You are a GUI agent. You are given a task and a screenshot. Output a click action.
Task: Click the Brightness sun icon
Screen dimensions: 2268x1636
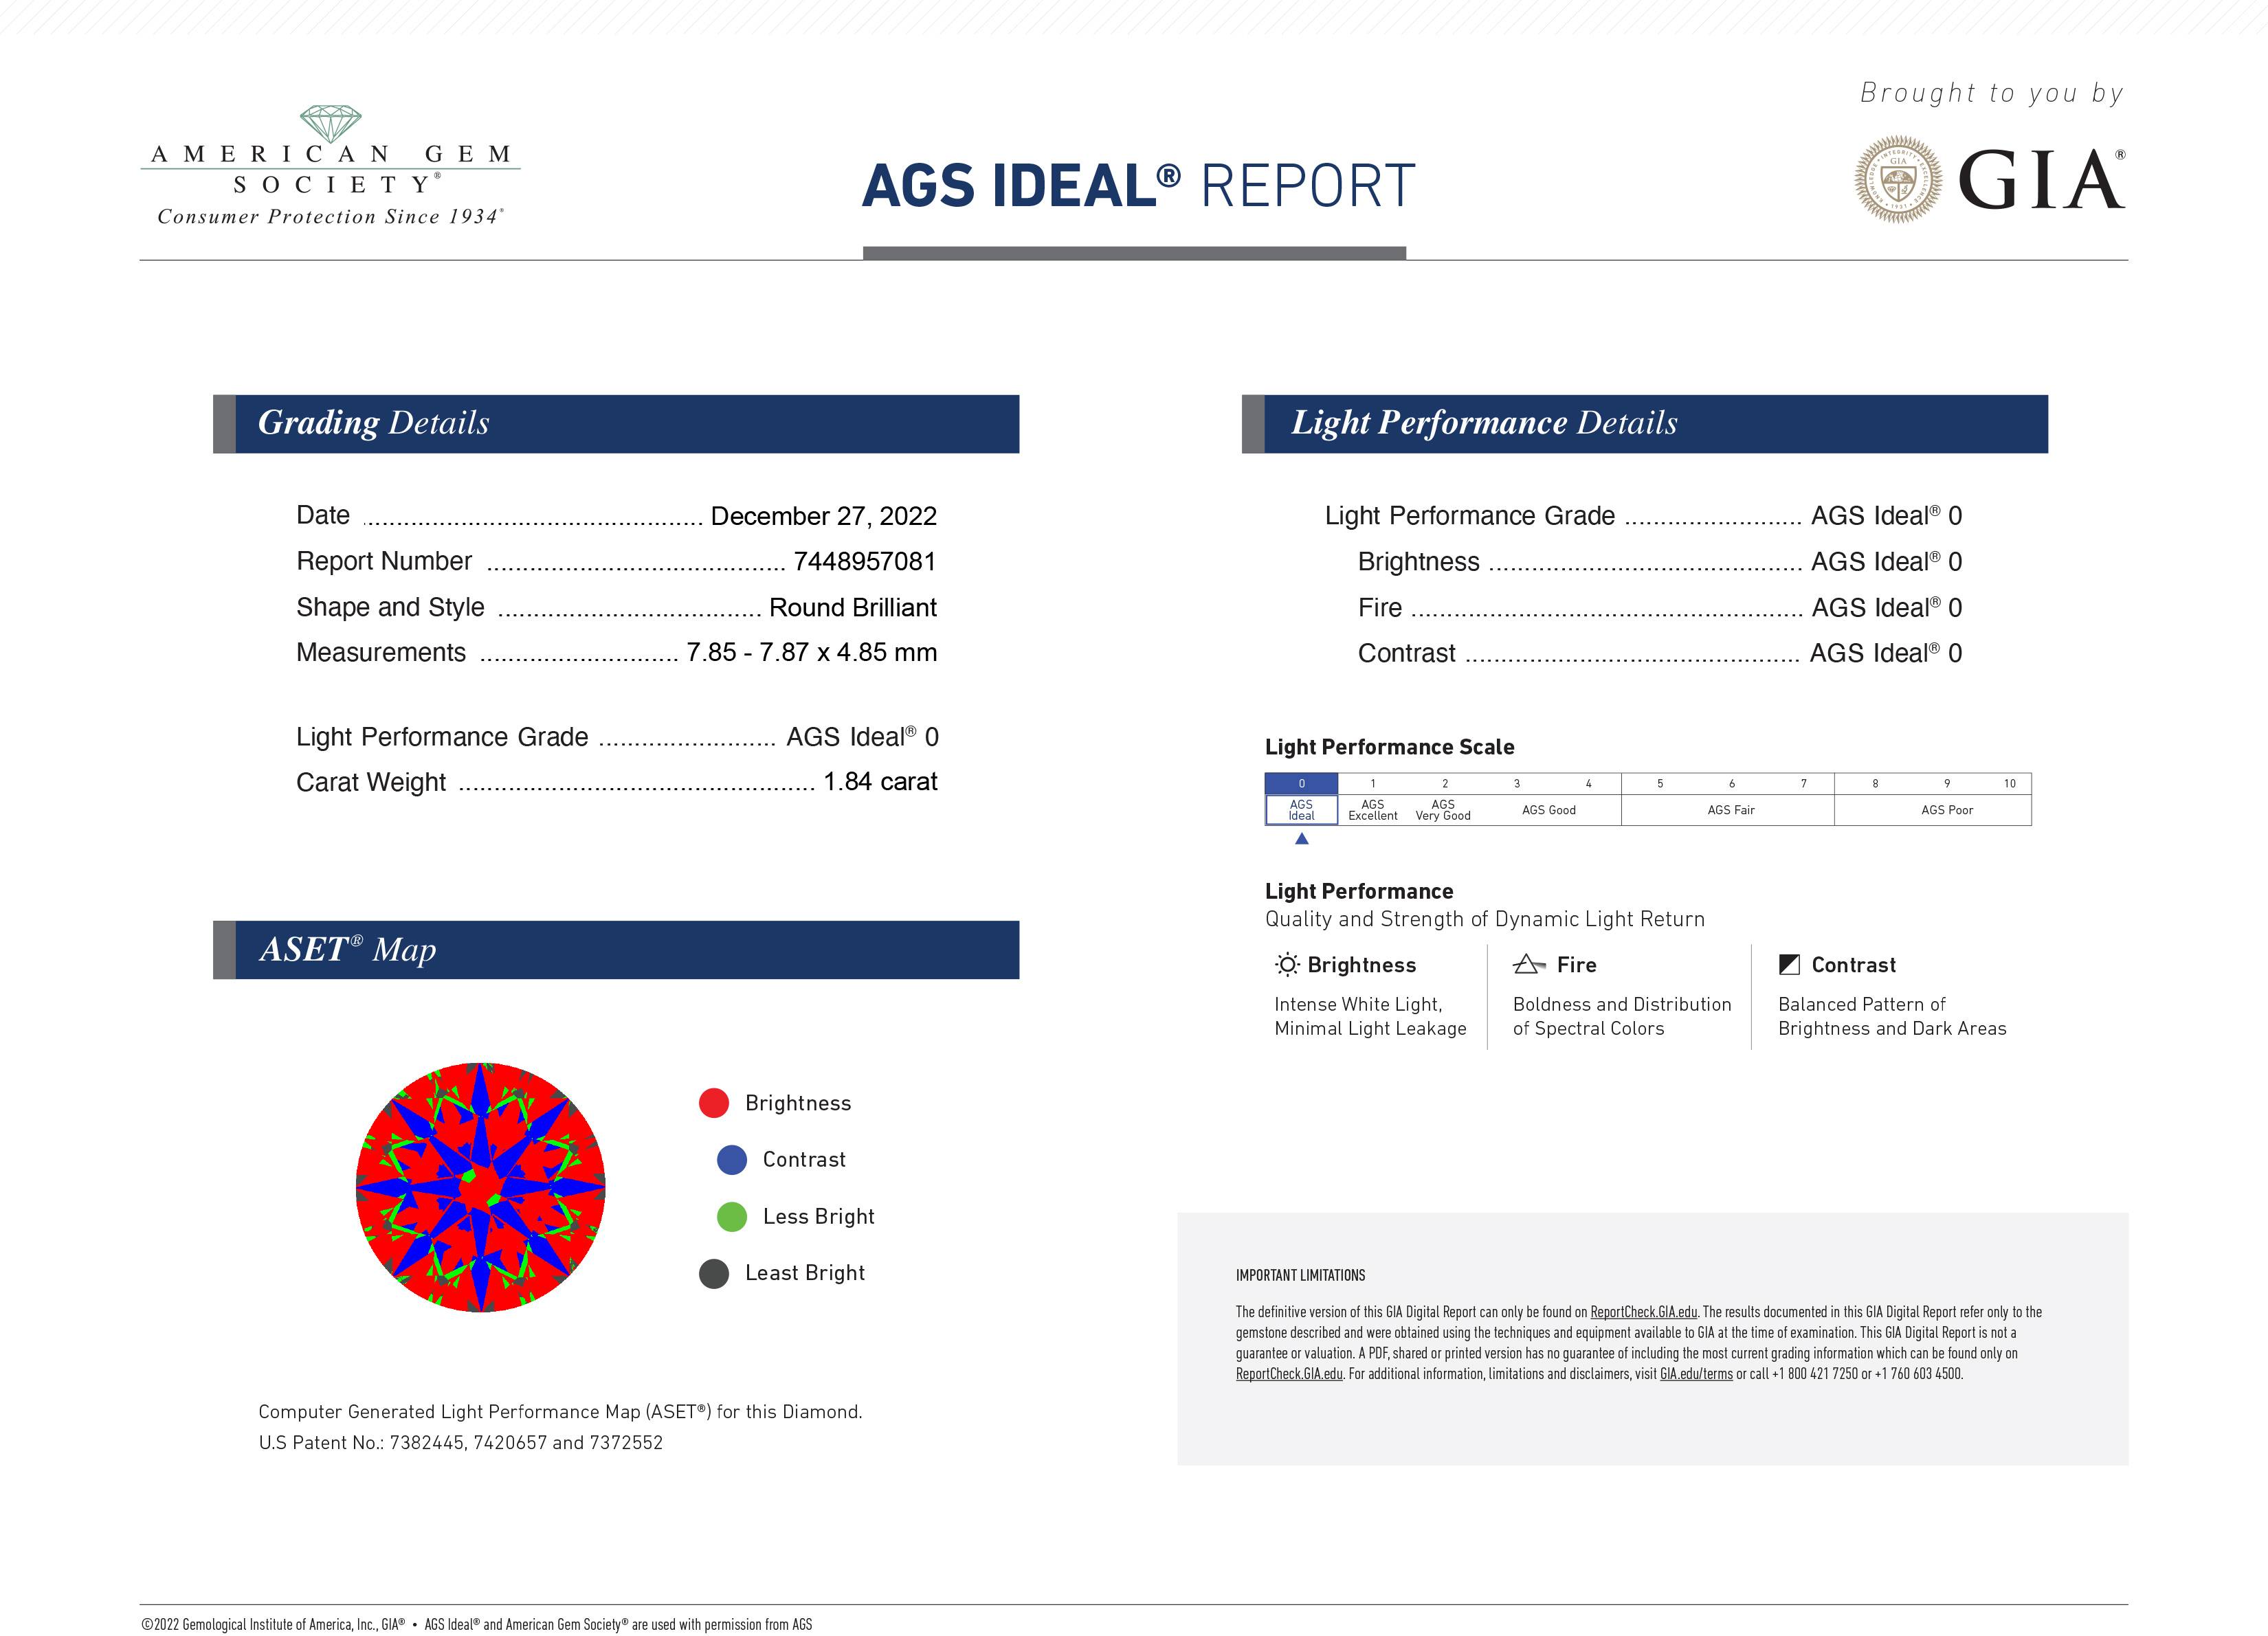click(x=1287, y=965)
